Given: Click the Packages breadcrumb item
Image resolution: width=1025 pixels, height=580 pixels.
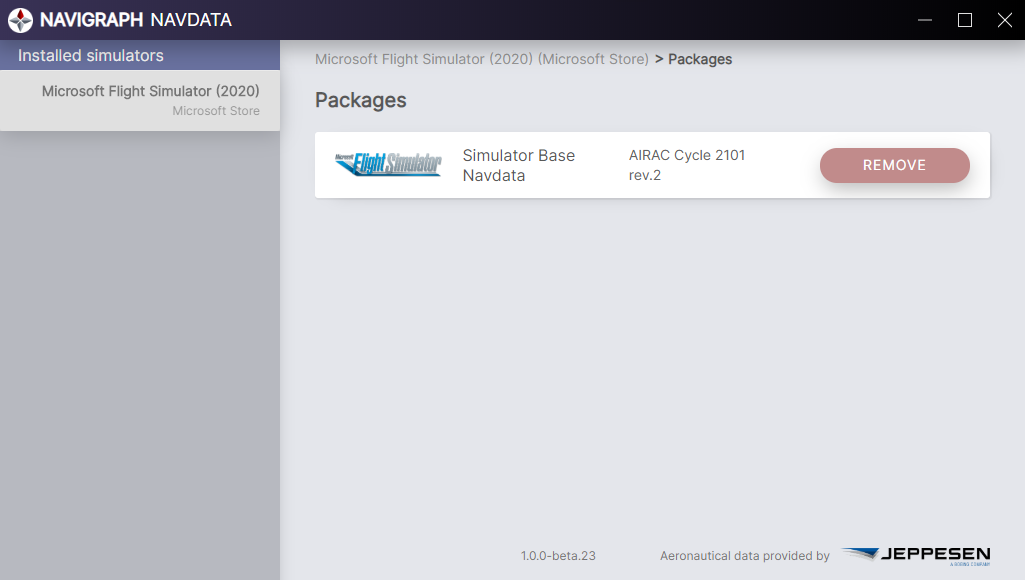Looking at the screenshot, I should tap(700, 59).
